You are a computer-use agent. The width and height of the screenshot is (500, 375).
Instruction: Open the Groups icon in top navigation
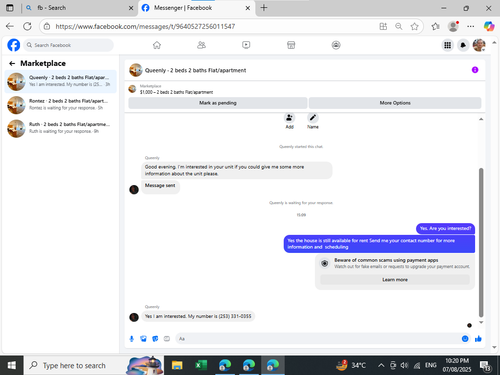point(336,45)
